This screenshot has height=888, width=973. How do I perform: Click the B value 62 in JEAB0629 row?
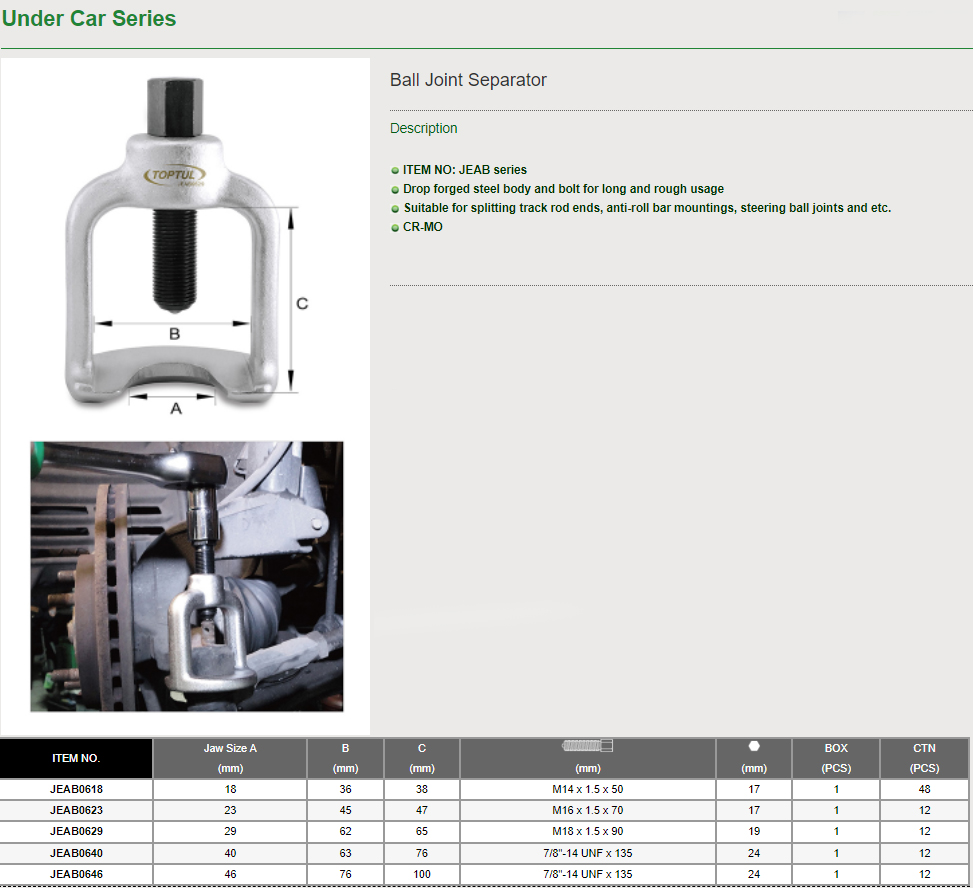(x=346, y=832)
